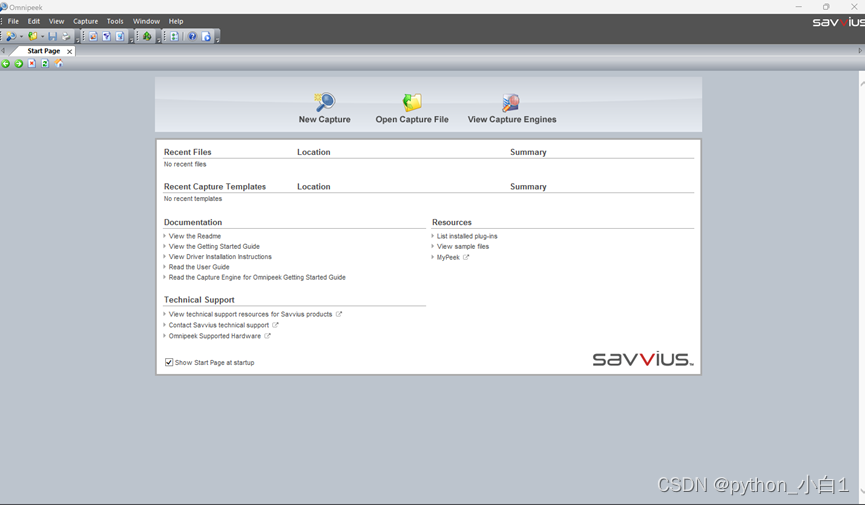Open View Driver Installation Instructions link
The height and width of the screenshot is (505, 865).
(220, 257)
